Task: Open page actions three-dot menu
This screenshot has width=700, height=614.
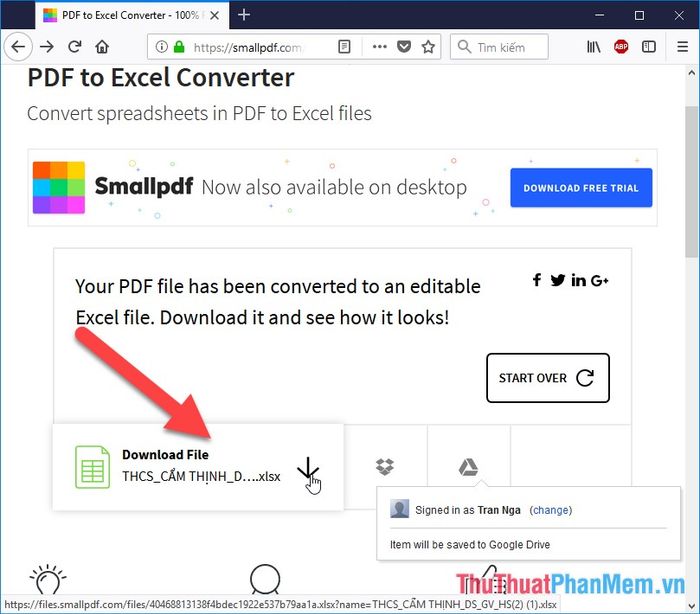Action: (379, 46)
